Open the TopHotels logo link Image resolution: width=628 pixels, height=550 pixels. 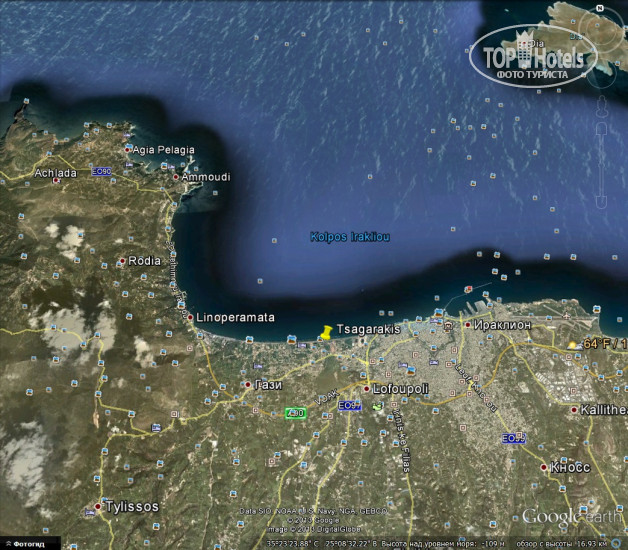533,58
